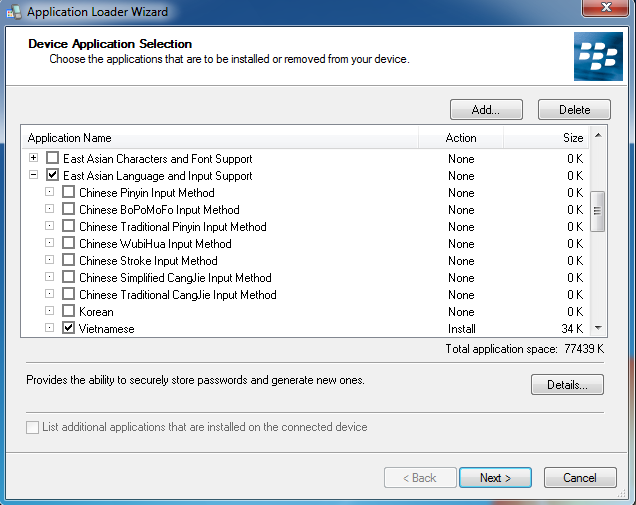Check Chinese Simplified CangJie Input Method
The width and height of the screenshot is (636, 505).
pos(68,277)
